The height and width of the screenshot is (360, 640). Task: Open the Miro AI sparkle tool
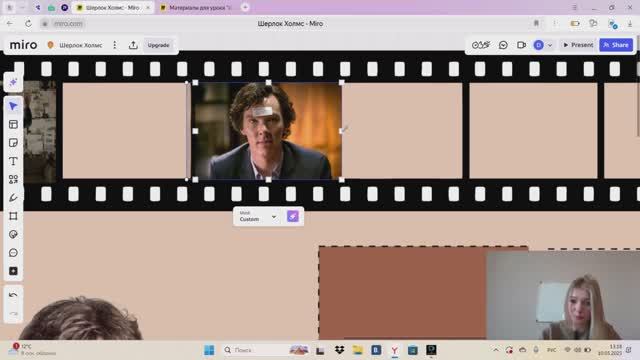point(13,82)
